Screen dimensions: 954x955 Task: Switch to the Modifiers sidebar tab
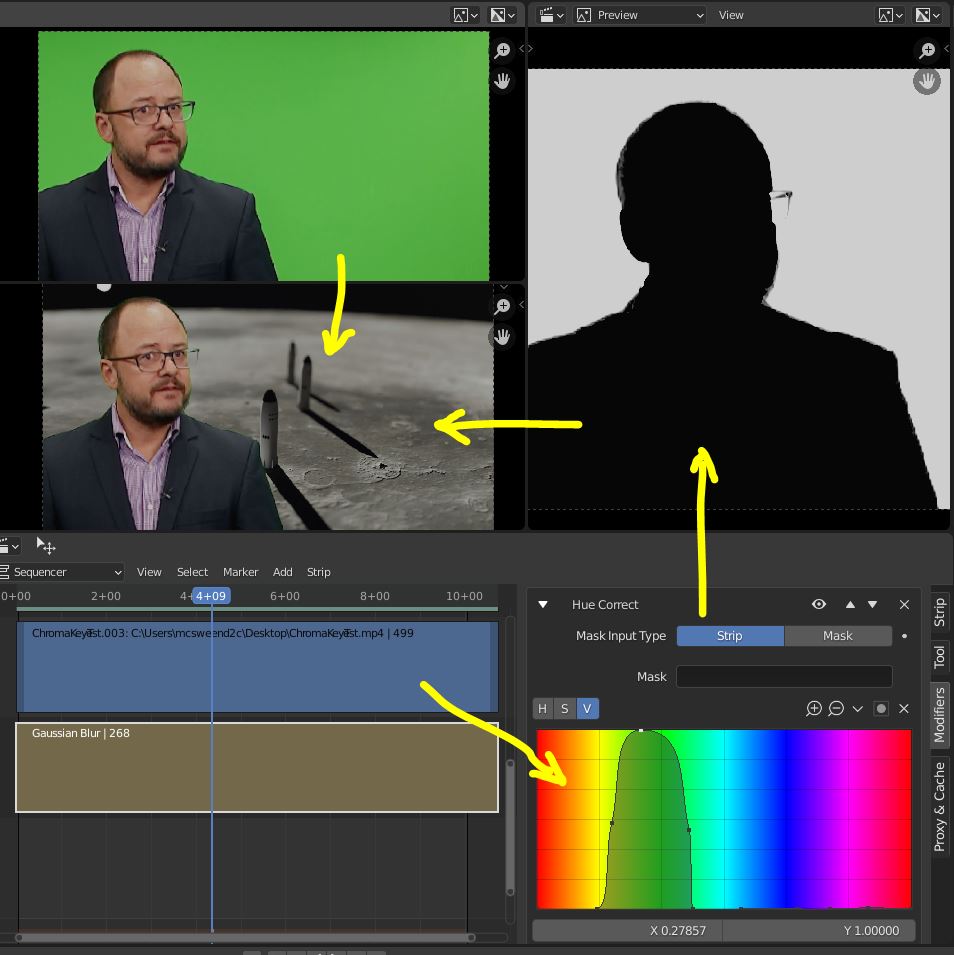point(939,714)
